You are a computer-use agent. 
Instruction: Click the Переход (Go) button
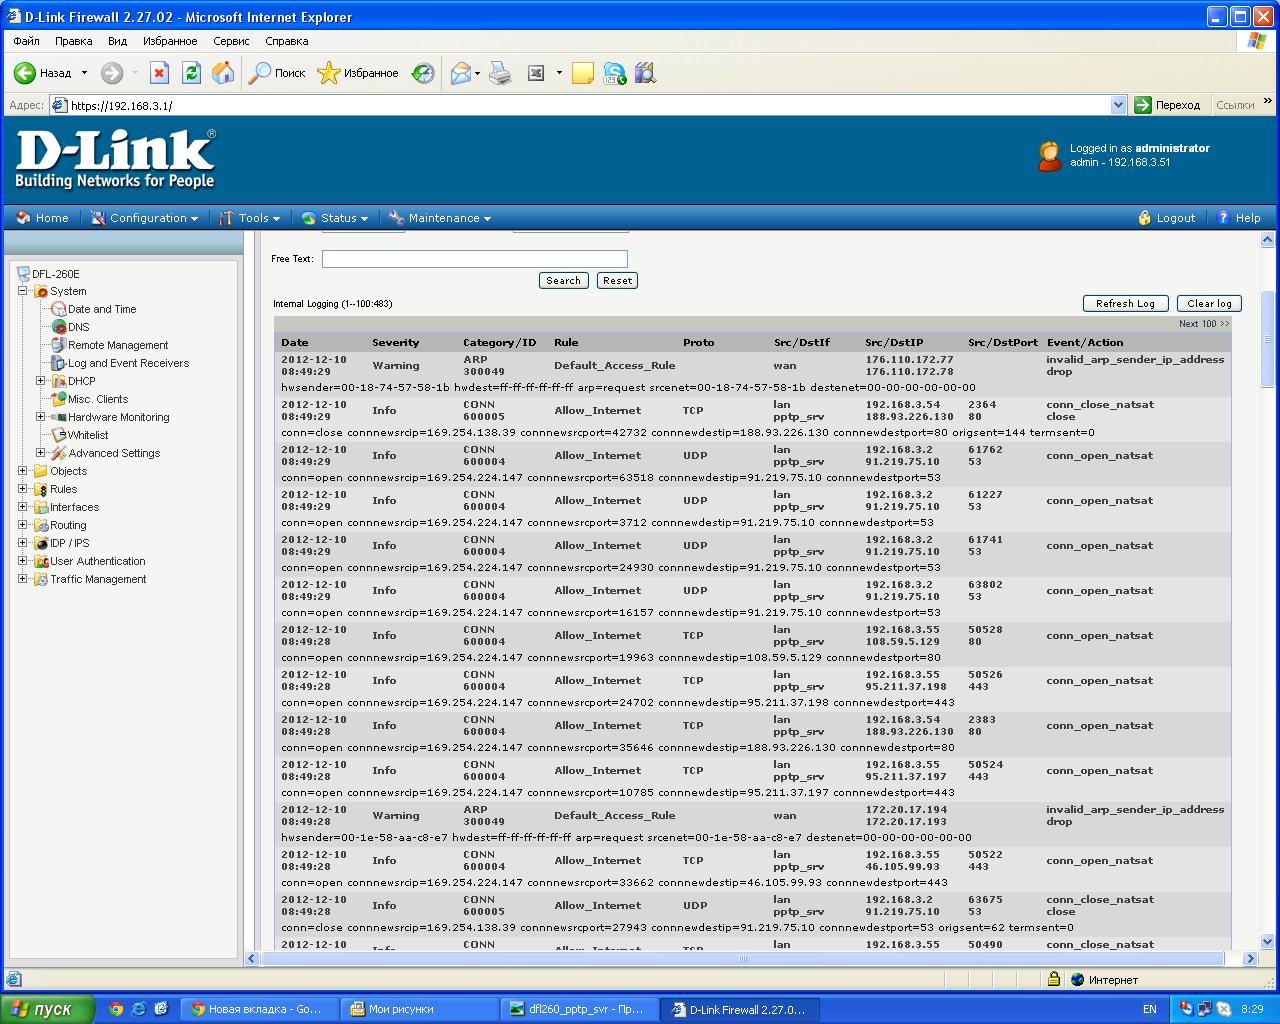coord(1167,105)
